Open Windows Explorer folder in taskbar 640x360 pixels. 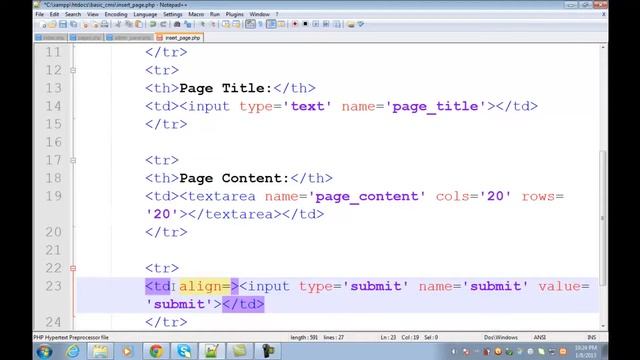[x=100, y=351]
